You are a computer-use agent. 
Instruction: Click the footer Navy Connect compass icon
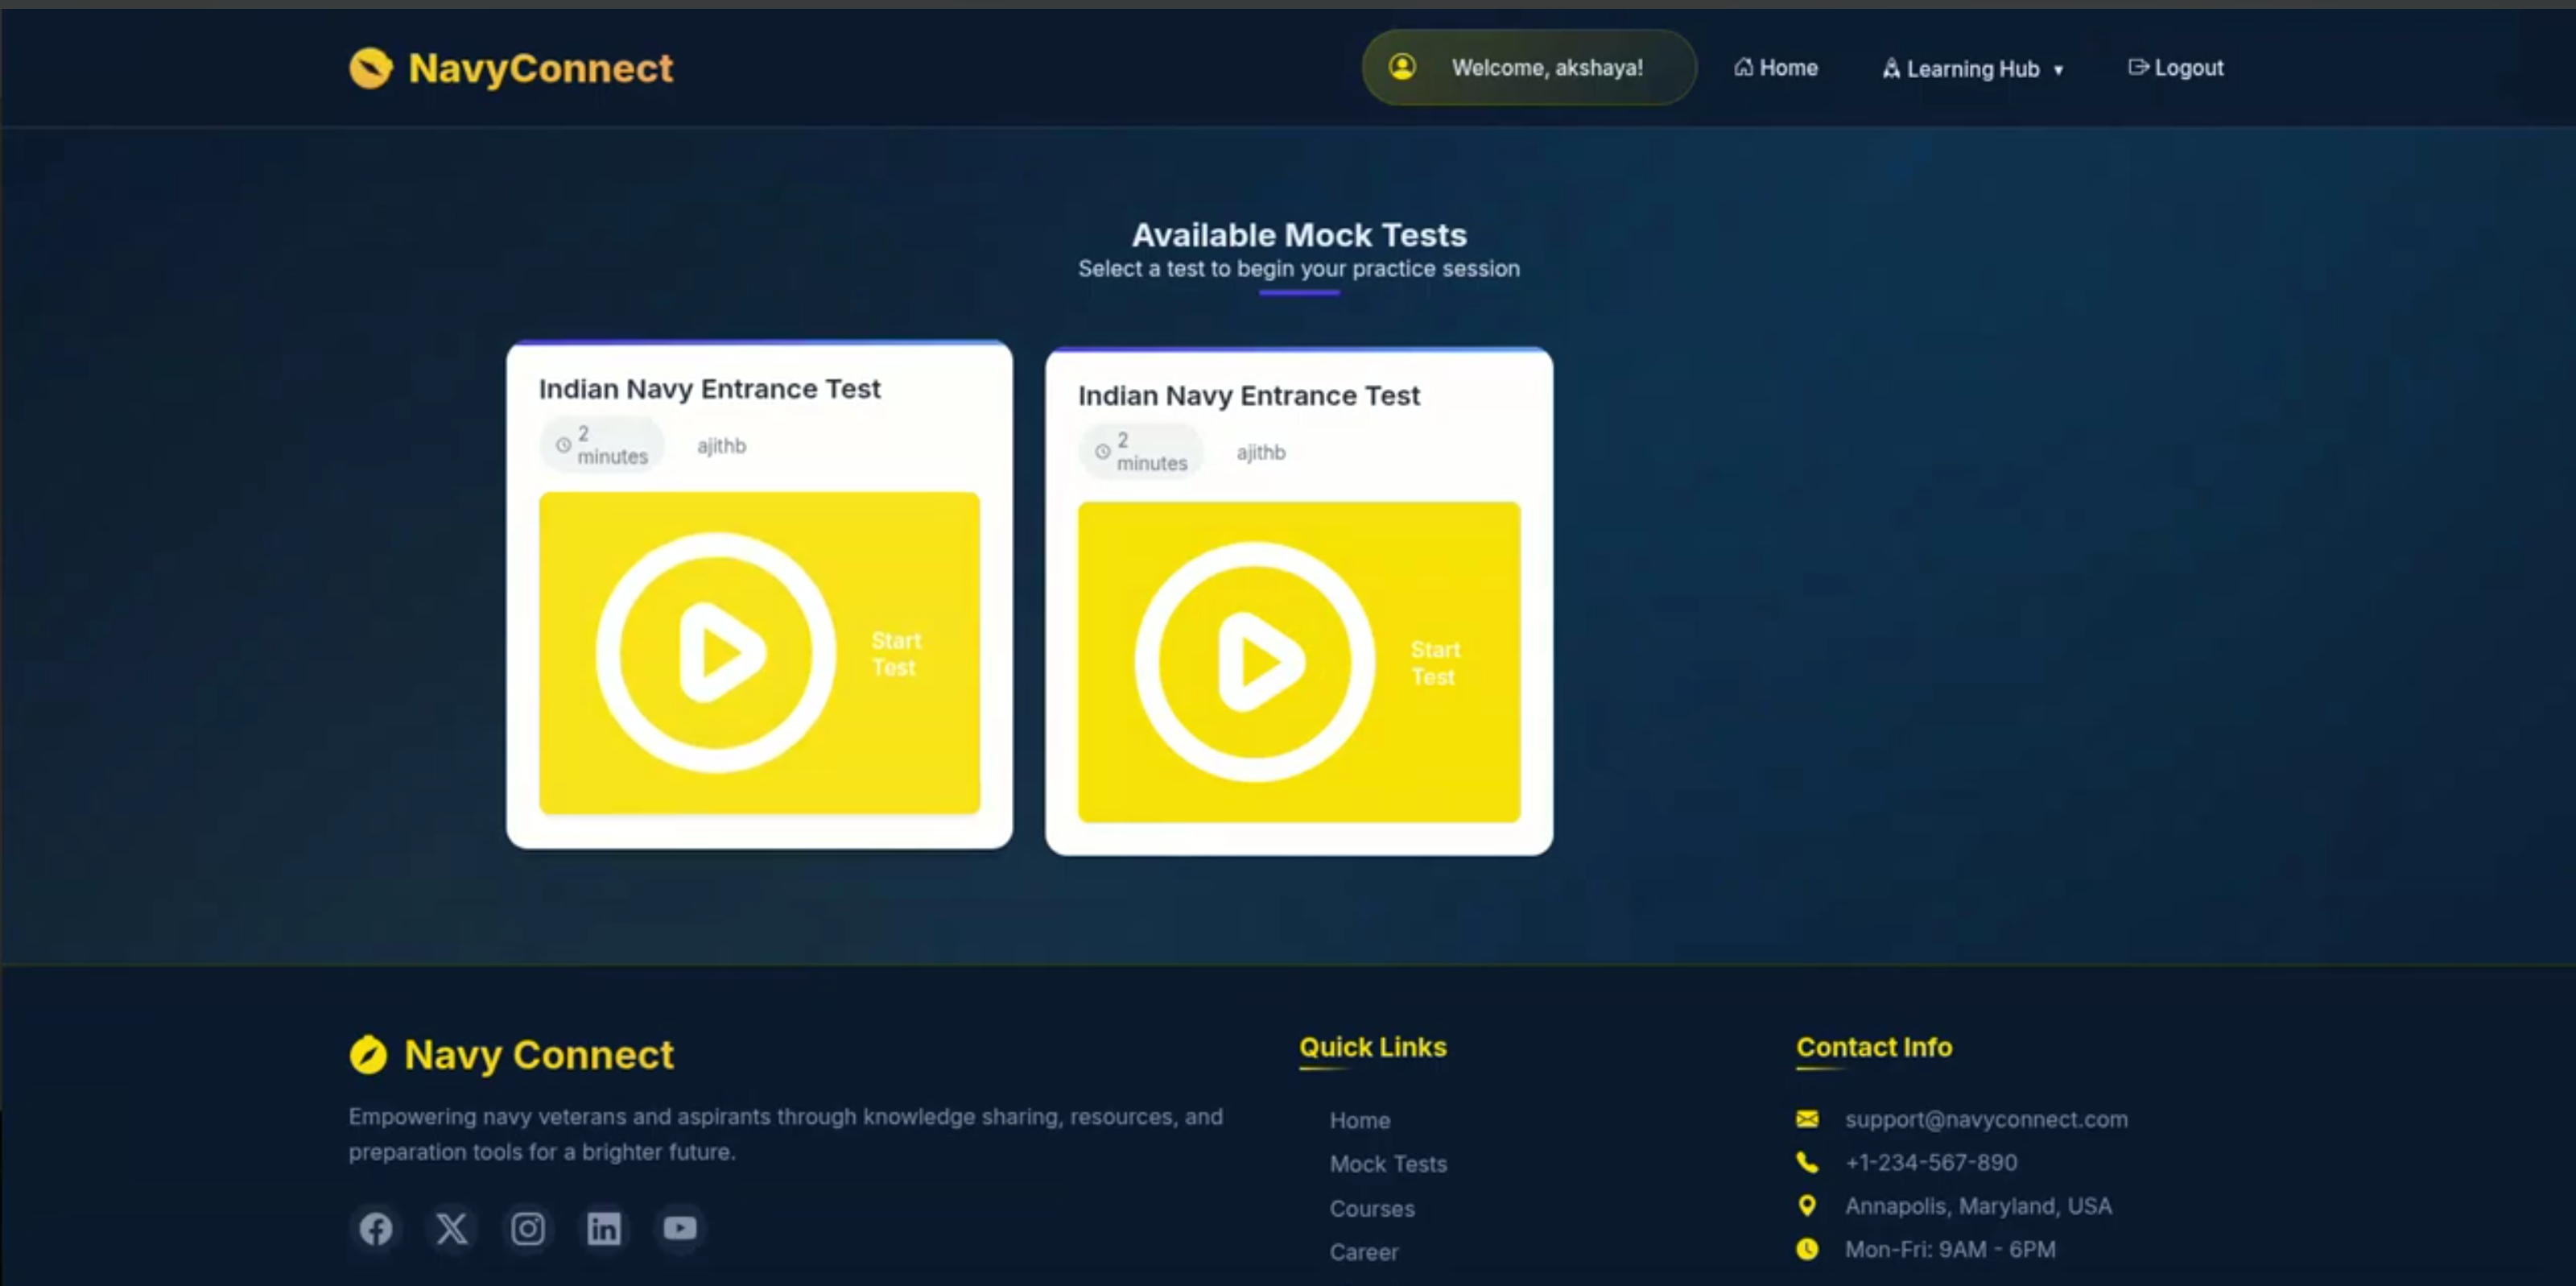coord(368,1055)
